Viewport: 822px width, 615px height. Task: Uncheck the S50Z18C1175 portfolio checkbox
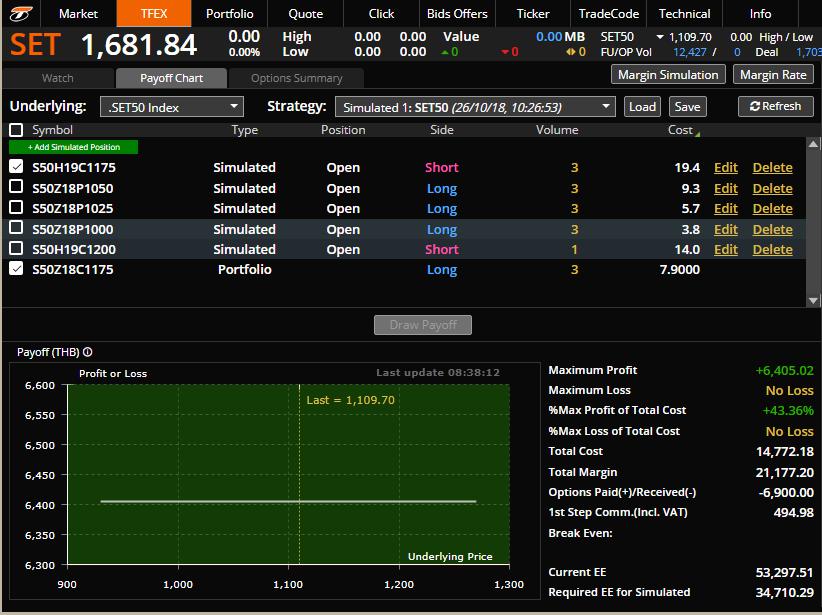pyautogui.click(x=16, y=268)
